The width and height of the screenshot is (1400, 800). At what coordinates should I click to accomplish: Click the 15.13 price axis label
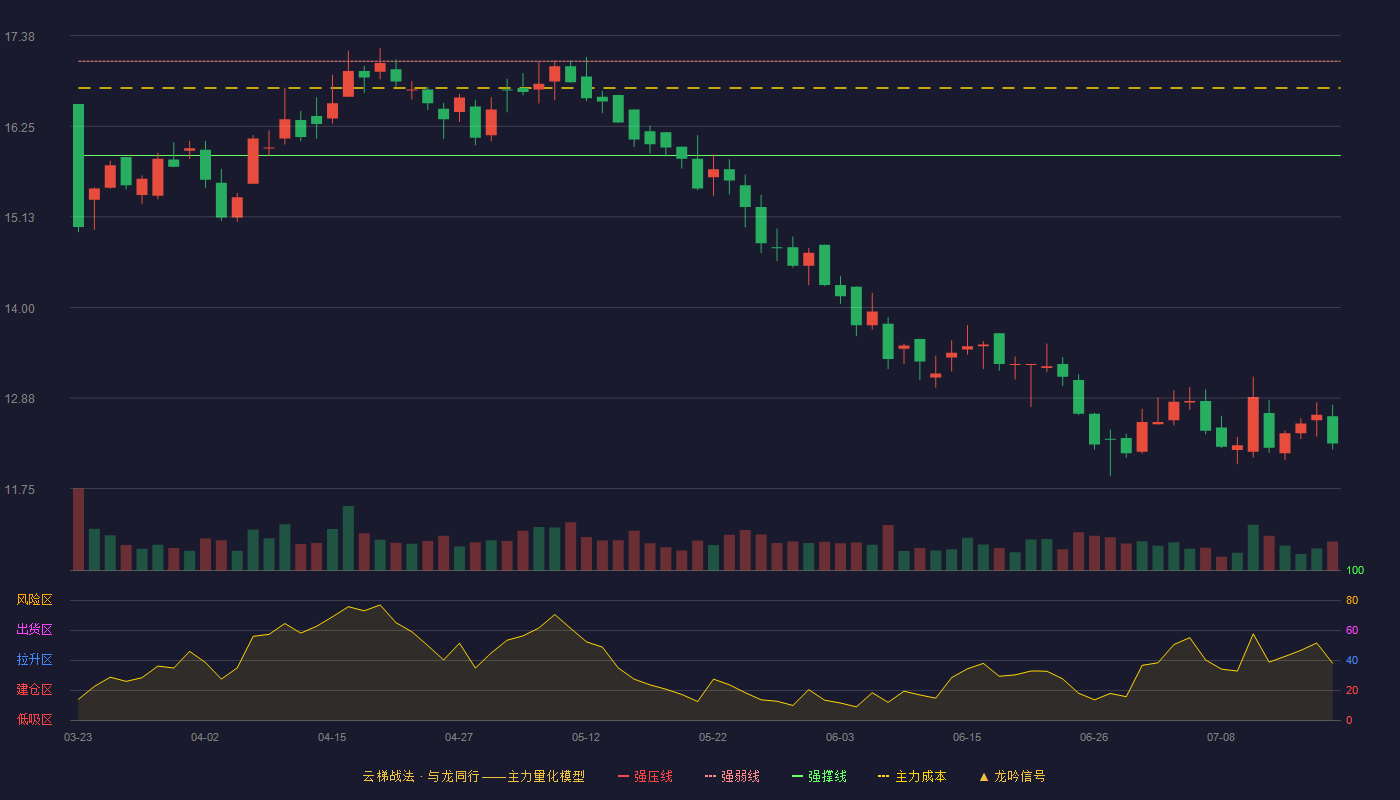tap(20, 218)
